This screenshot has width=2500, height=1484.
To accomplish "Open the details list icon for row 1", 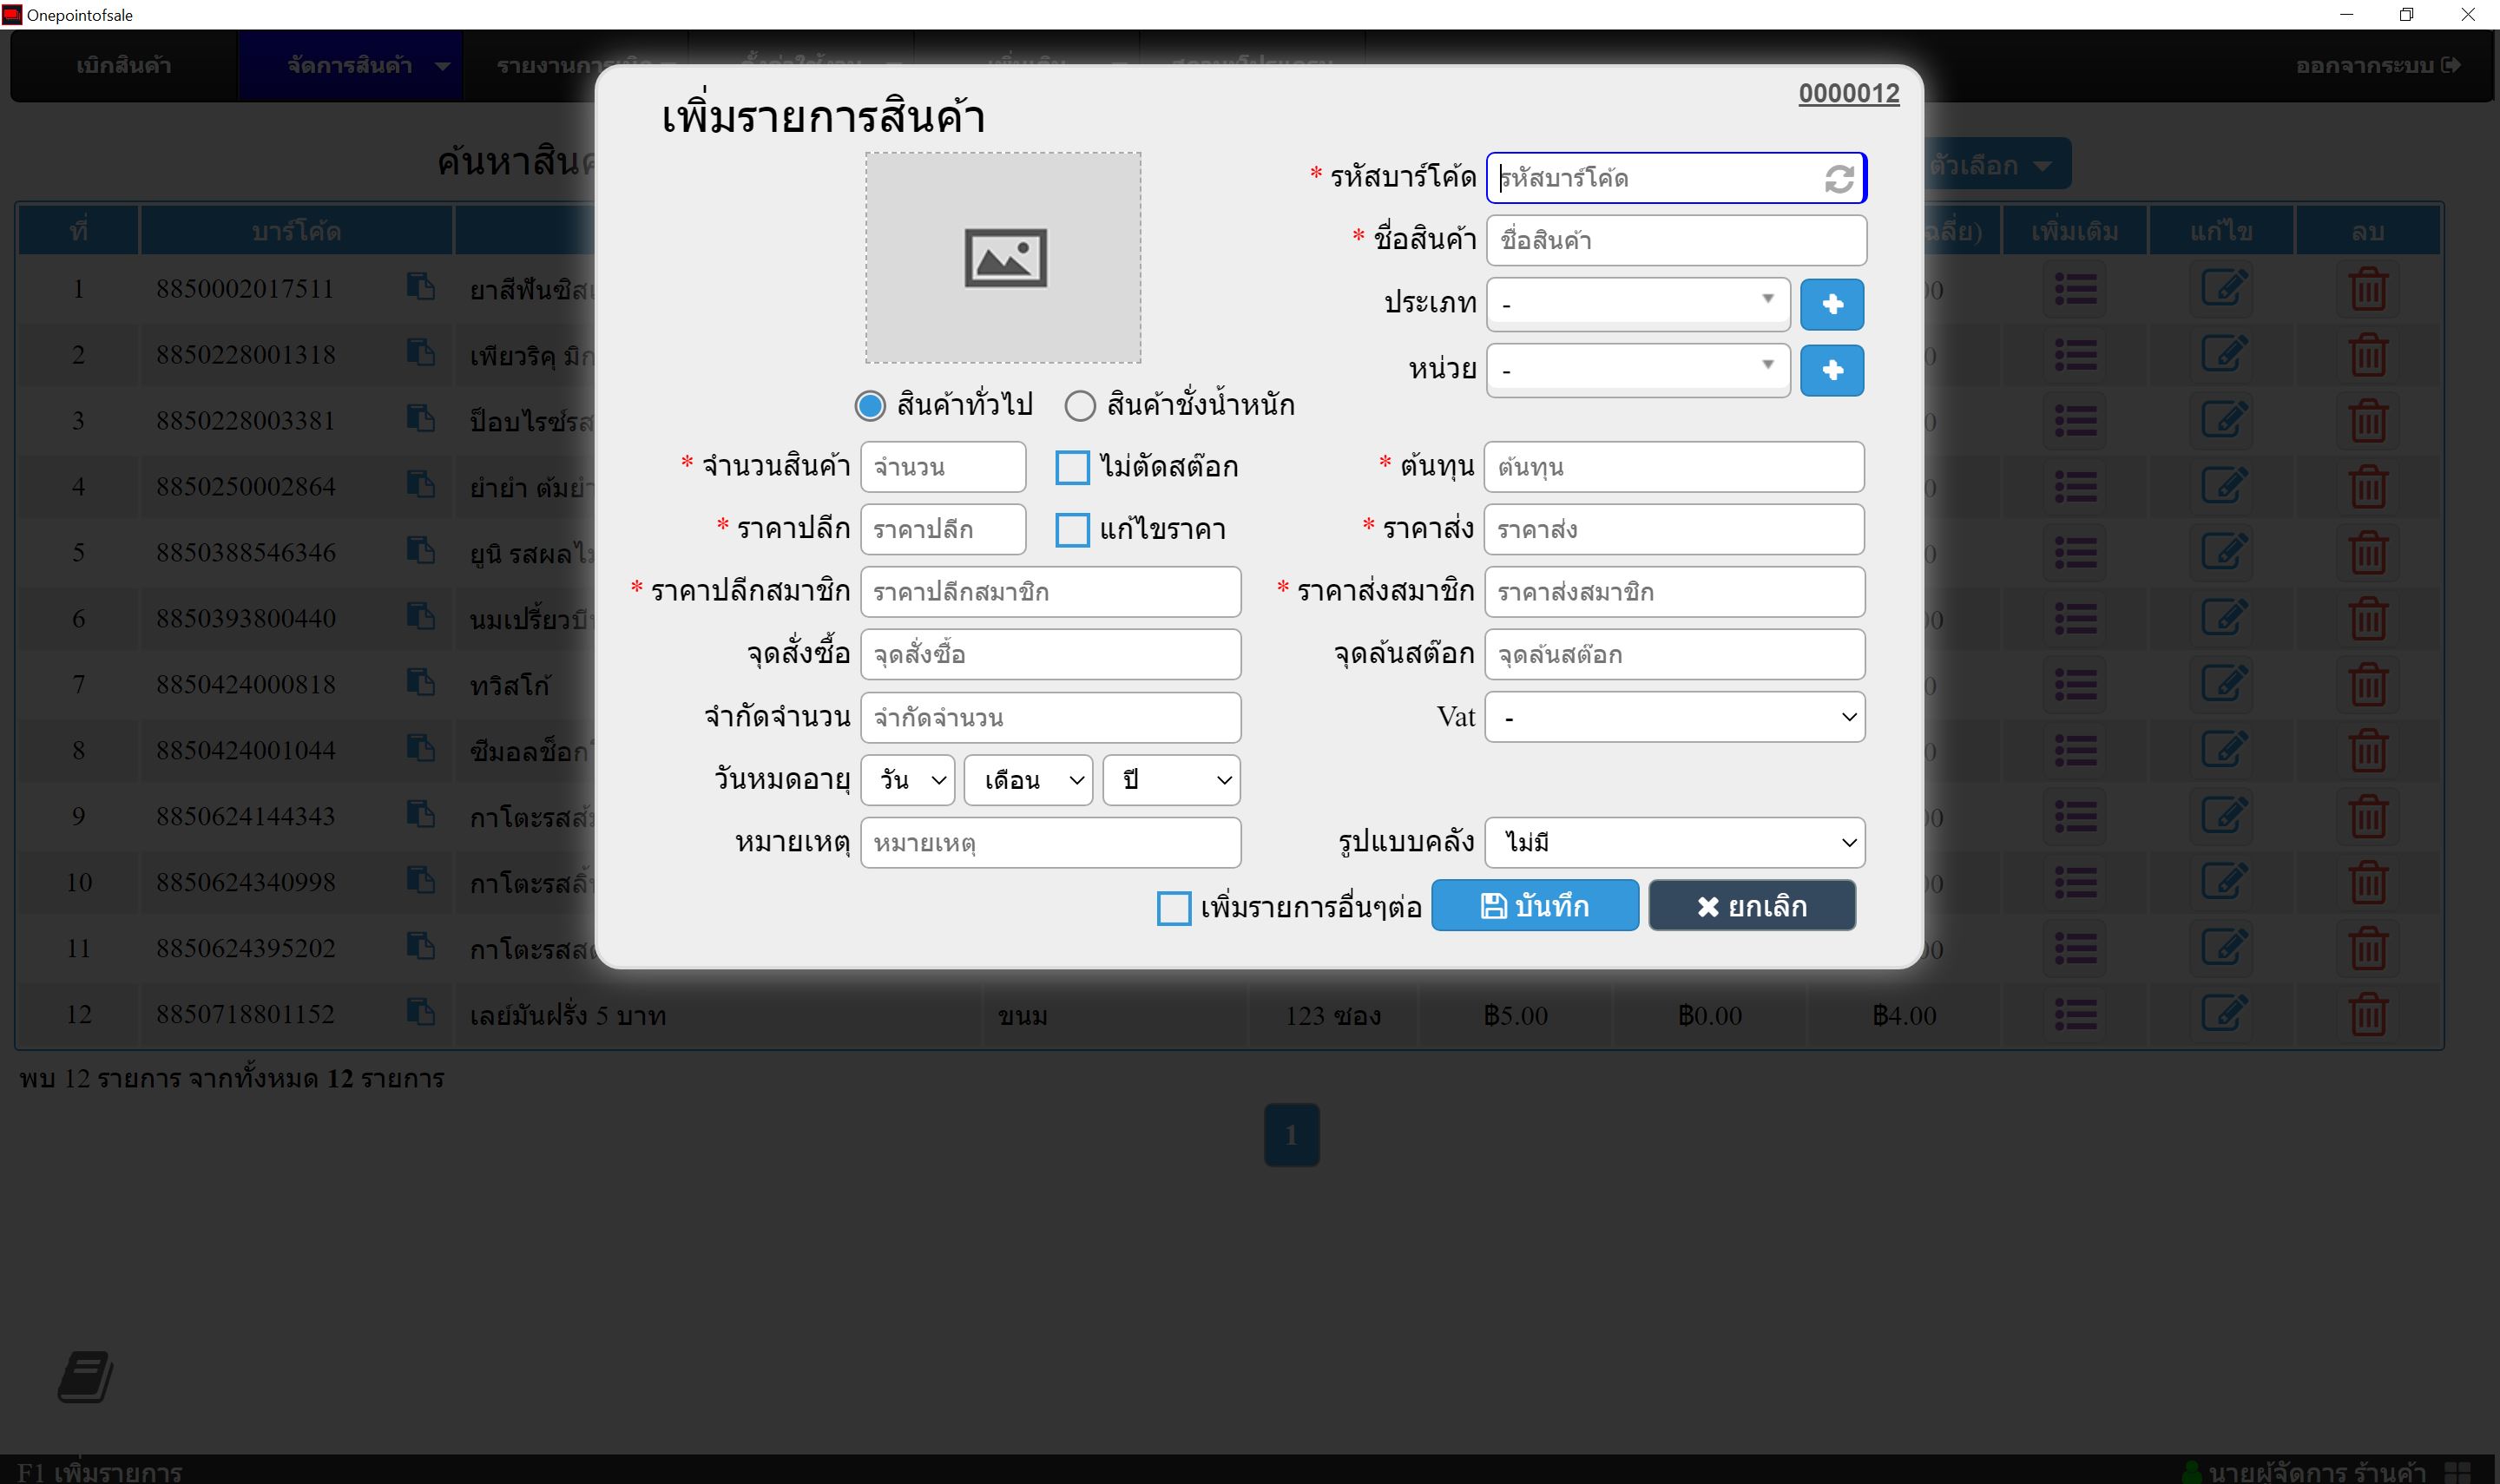I will point(2075,290).
